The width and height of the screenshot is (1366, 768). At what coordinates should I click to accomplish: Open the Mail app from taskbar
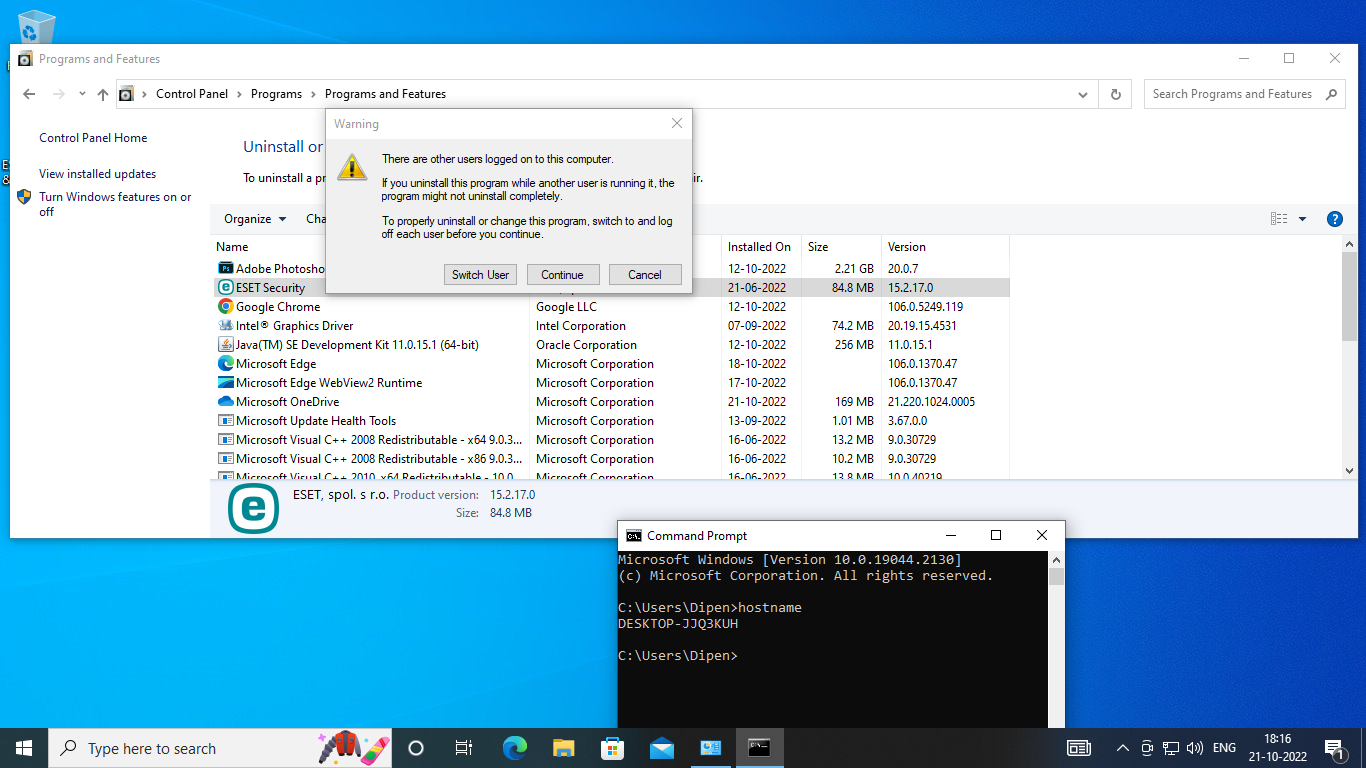click(x=661, y=748)
